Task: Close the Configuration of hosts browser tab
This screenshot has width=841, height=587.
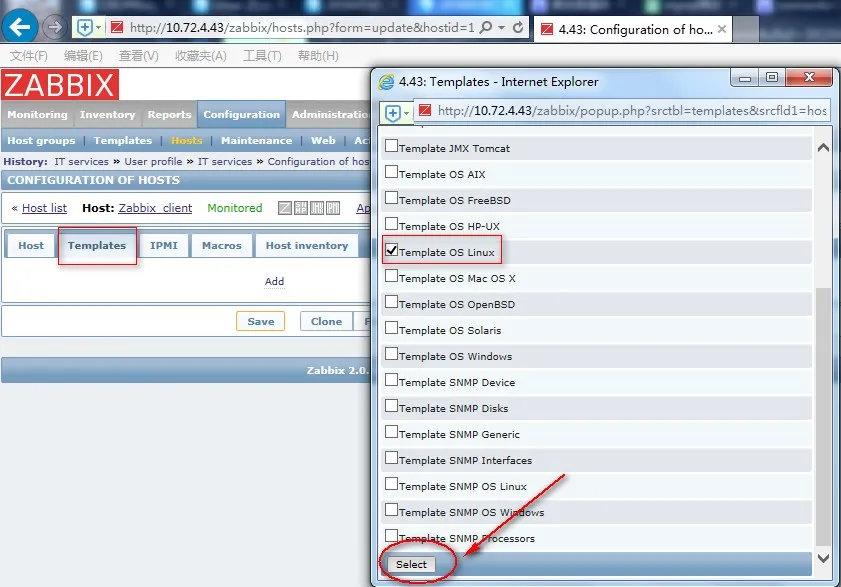Action: click(722, 29)
